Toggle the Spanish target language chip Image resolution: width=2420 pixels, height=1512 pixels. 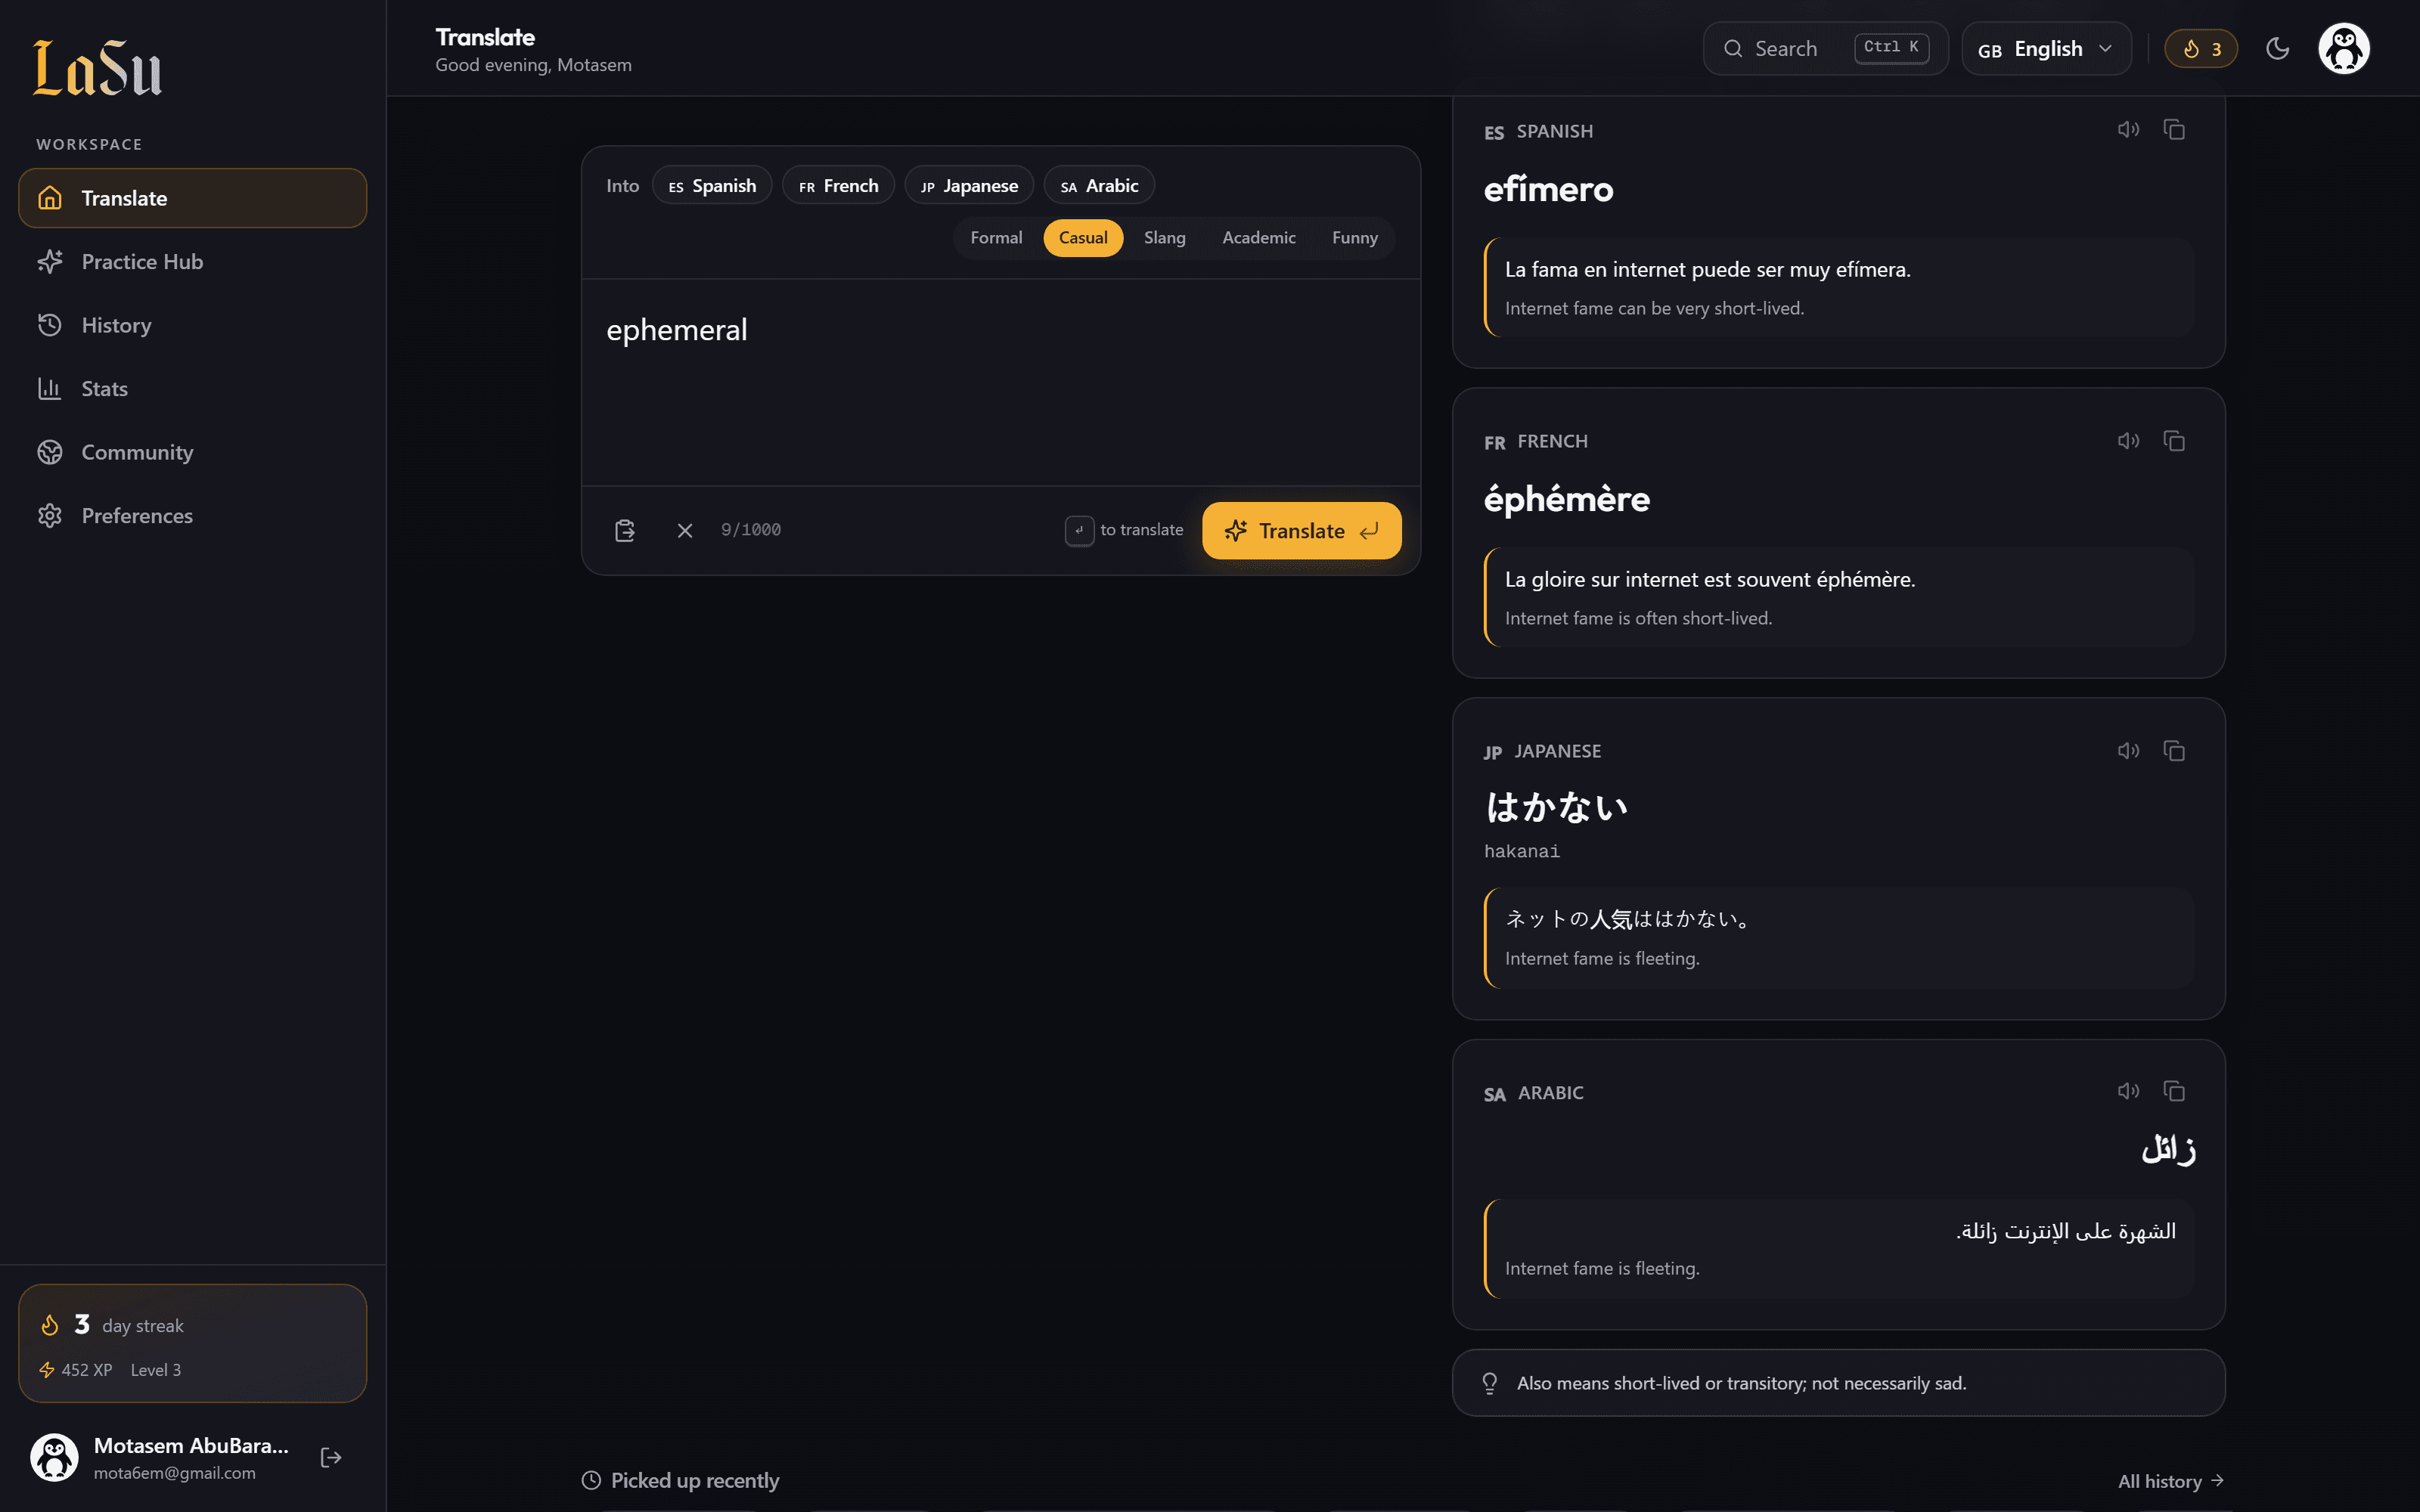coord(712,186)
